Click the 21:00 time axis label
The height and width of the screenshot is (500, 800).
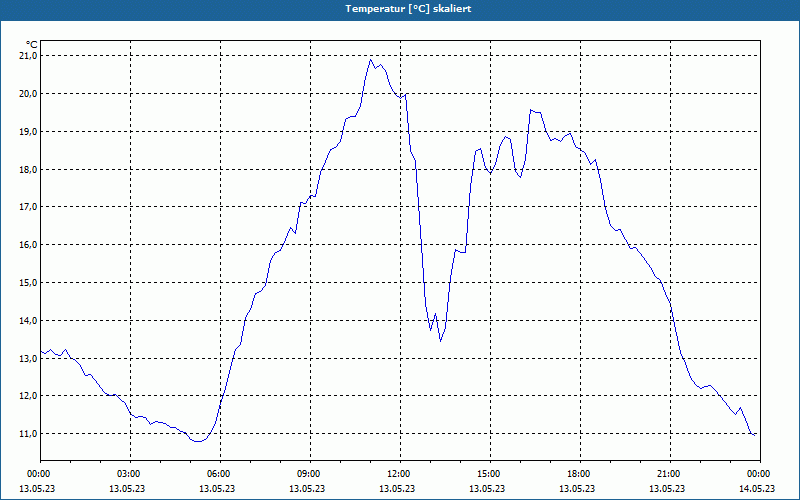point(670,474)
